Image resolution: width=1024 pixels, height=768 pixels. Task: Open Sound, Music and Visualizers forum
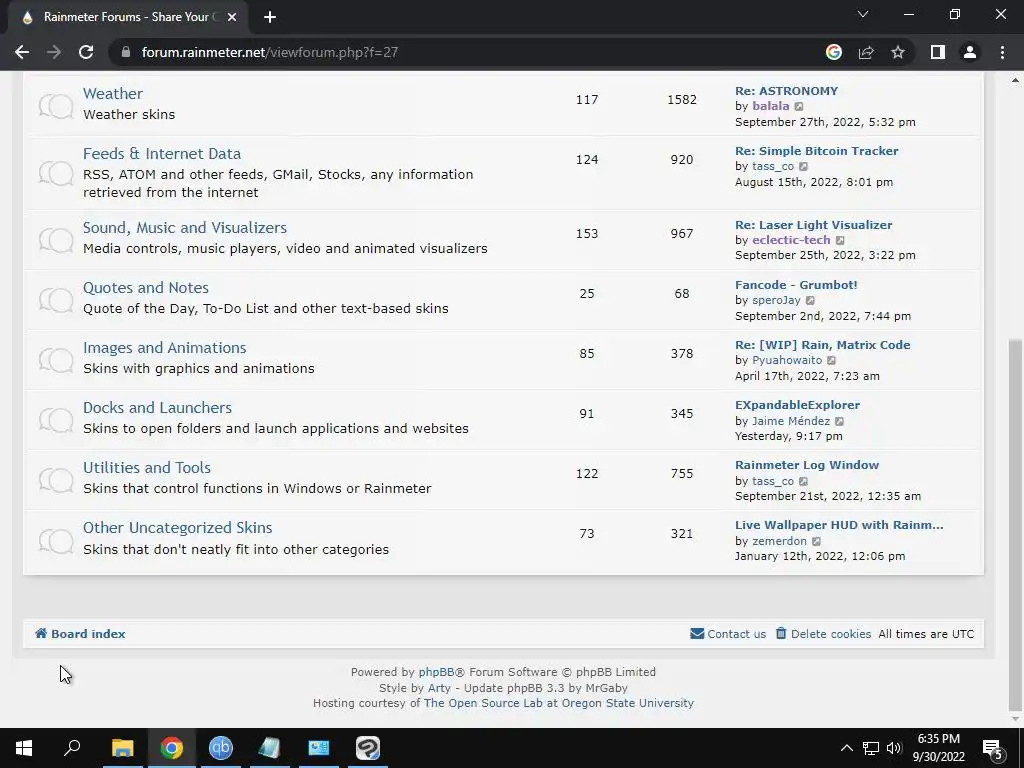click(x=185, y=227)
